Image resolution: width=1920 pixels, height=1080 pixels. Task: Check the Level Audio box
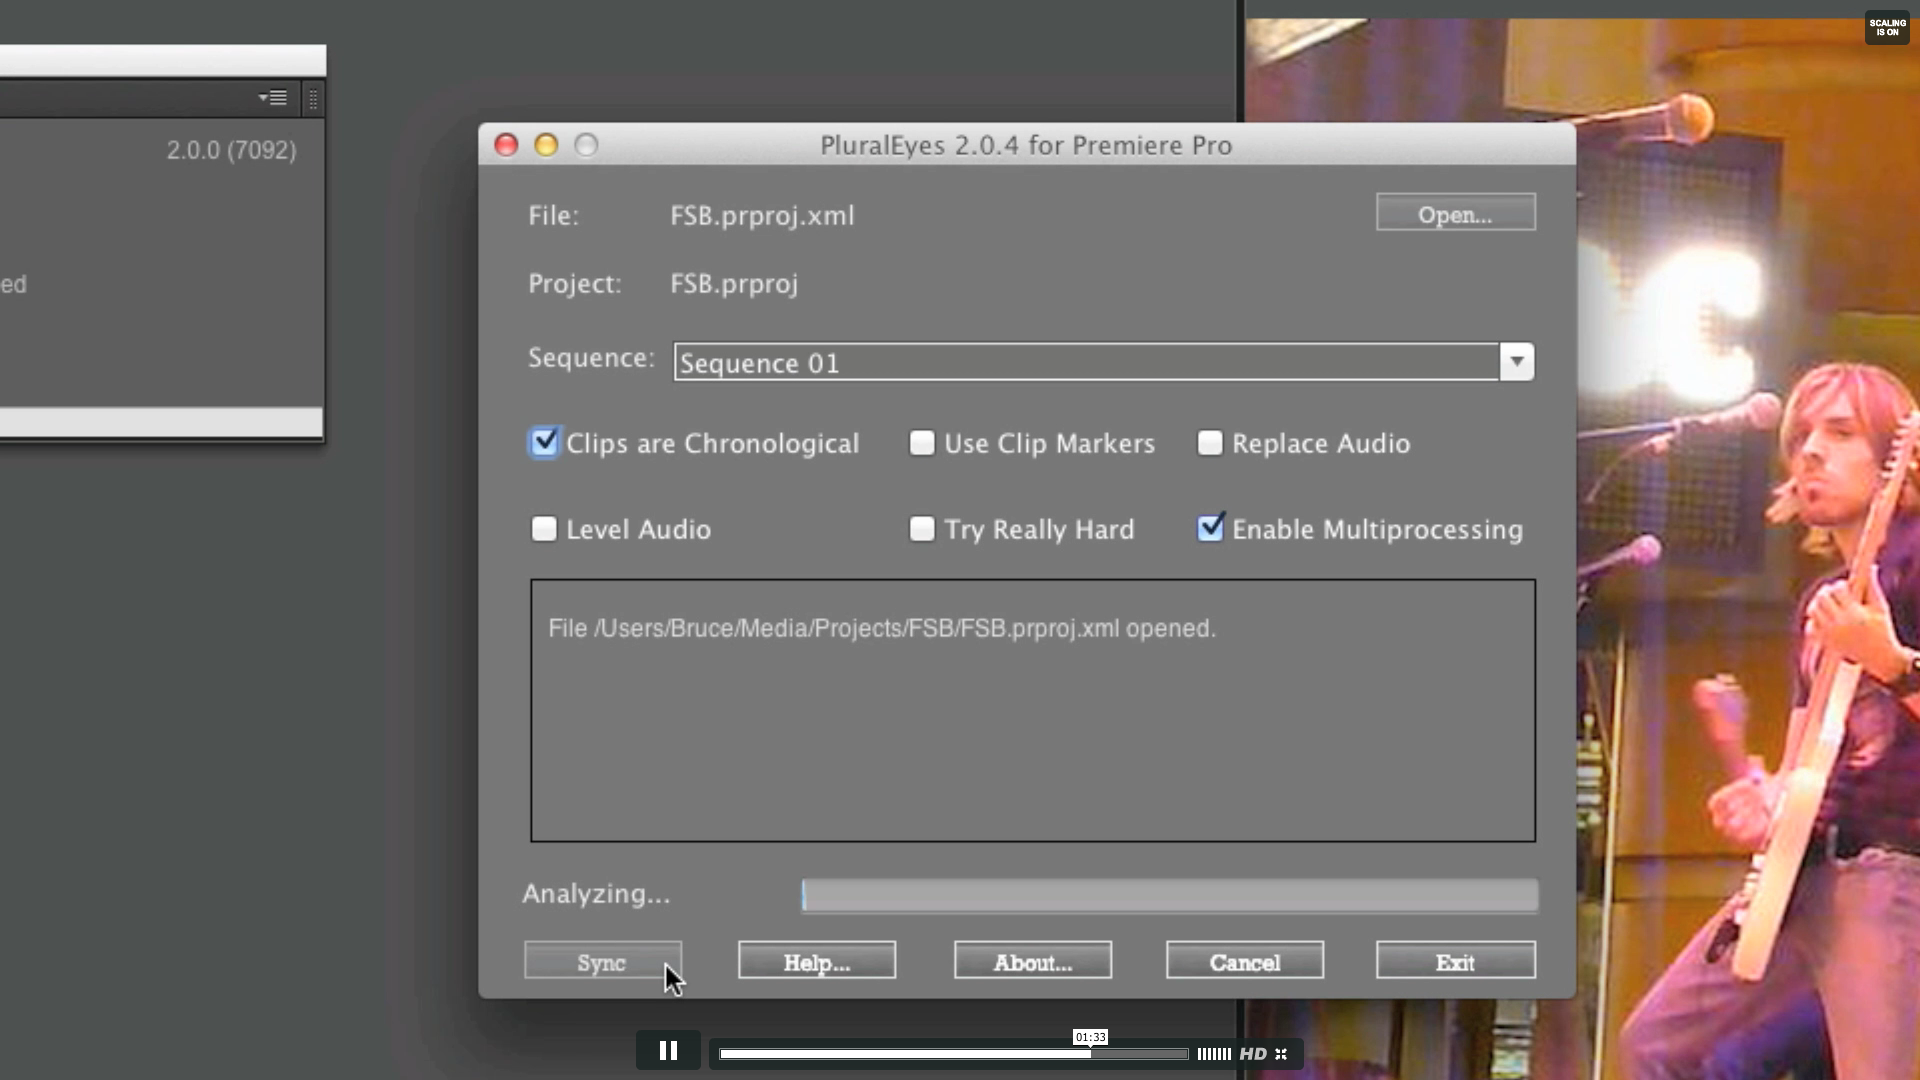(544, 529)
